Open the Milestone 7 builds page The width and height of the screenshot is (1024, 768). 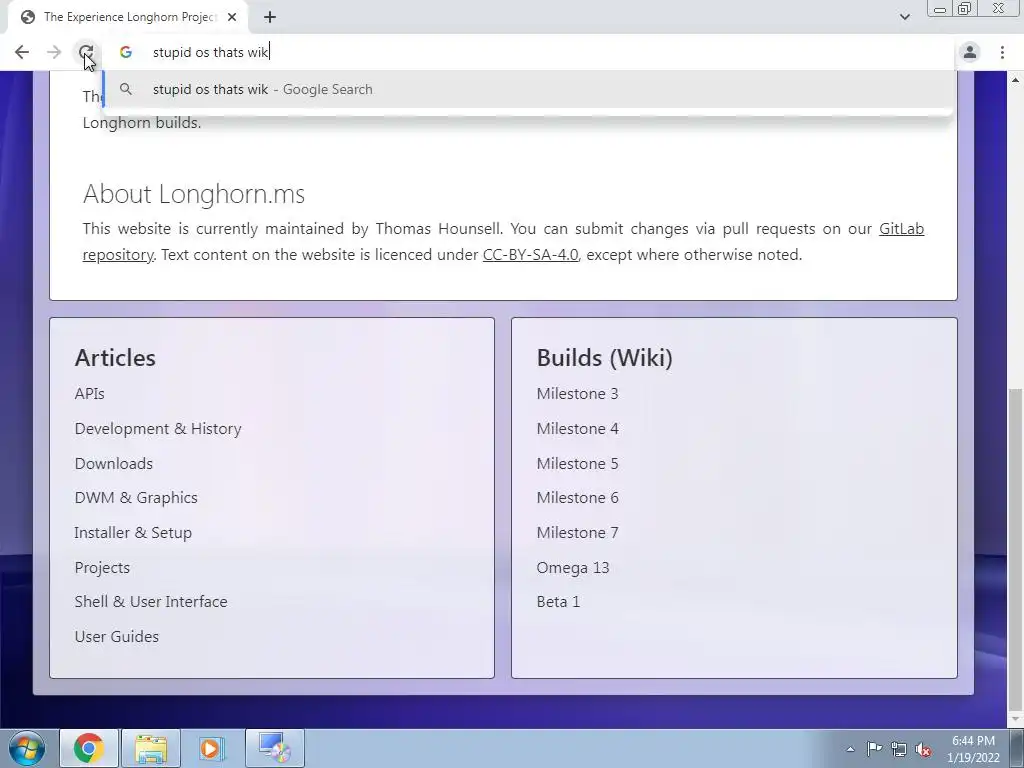pyautogui.click(x=577, y=533)
